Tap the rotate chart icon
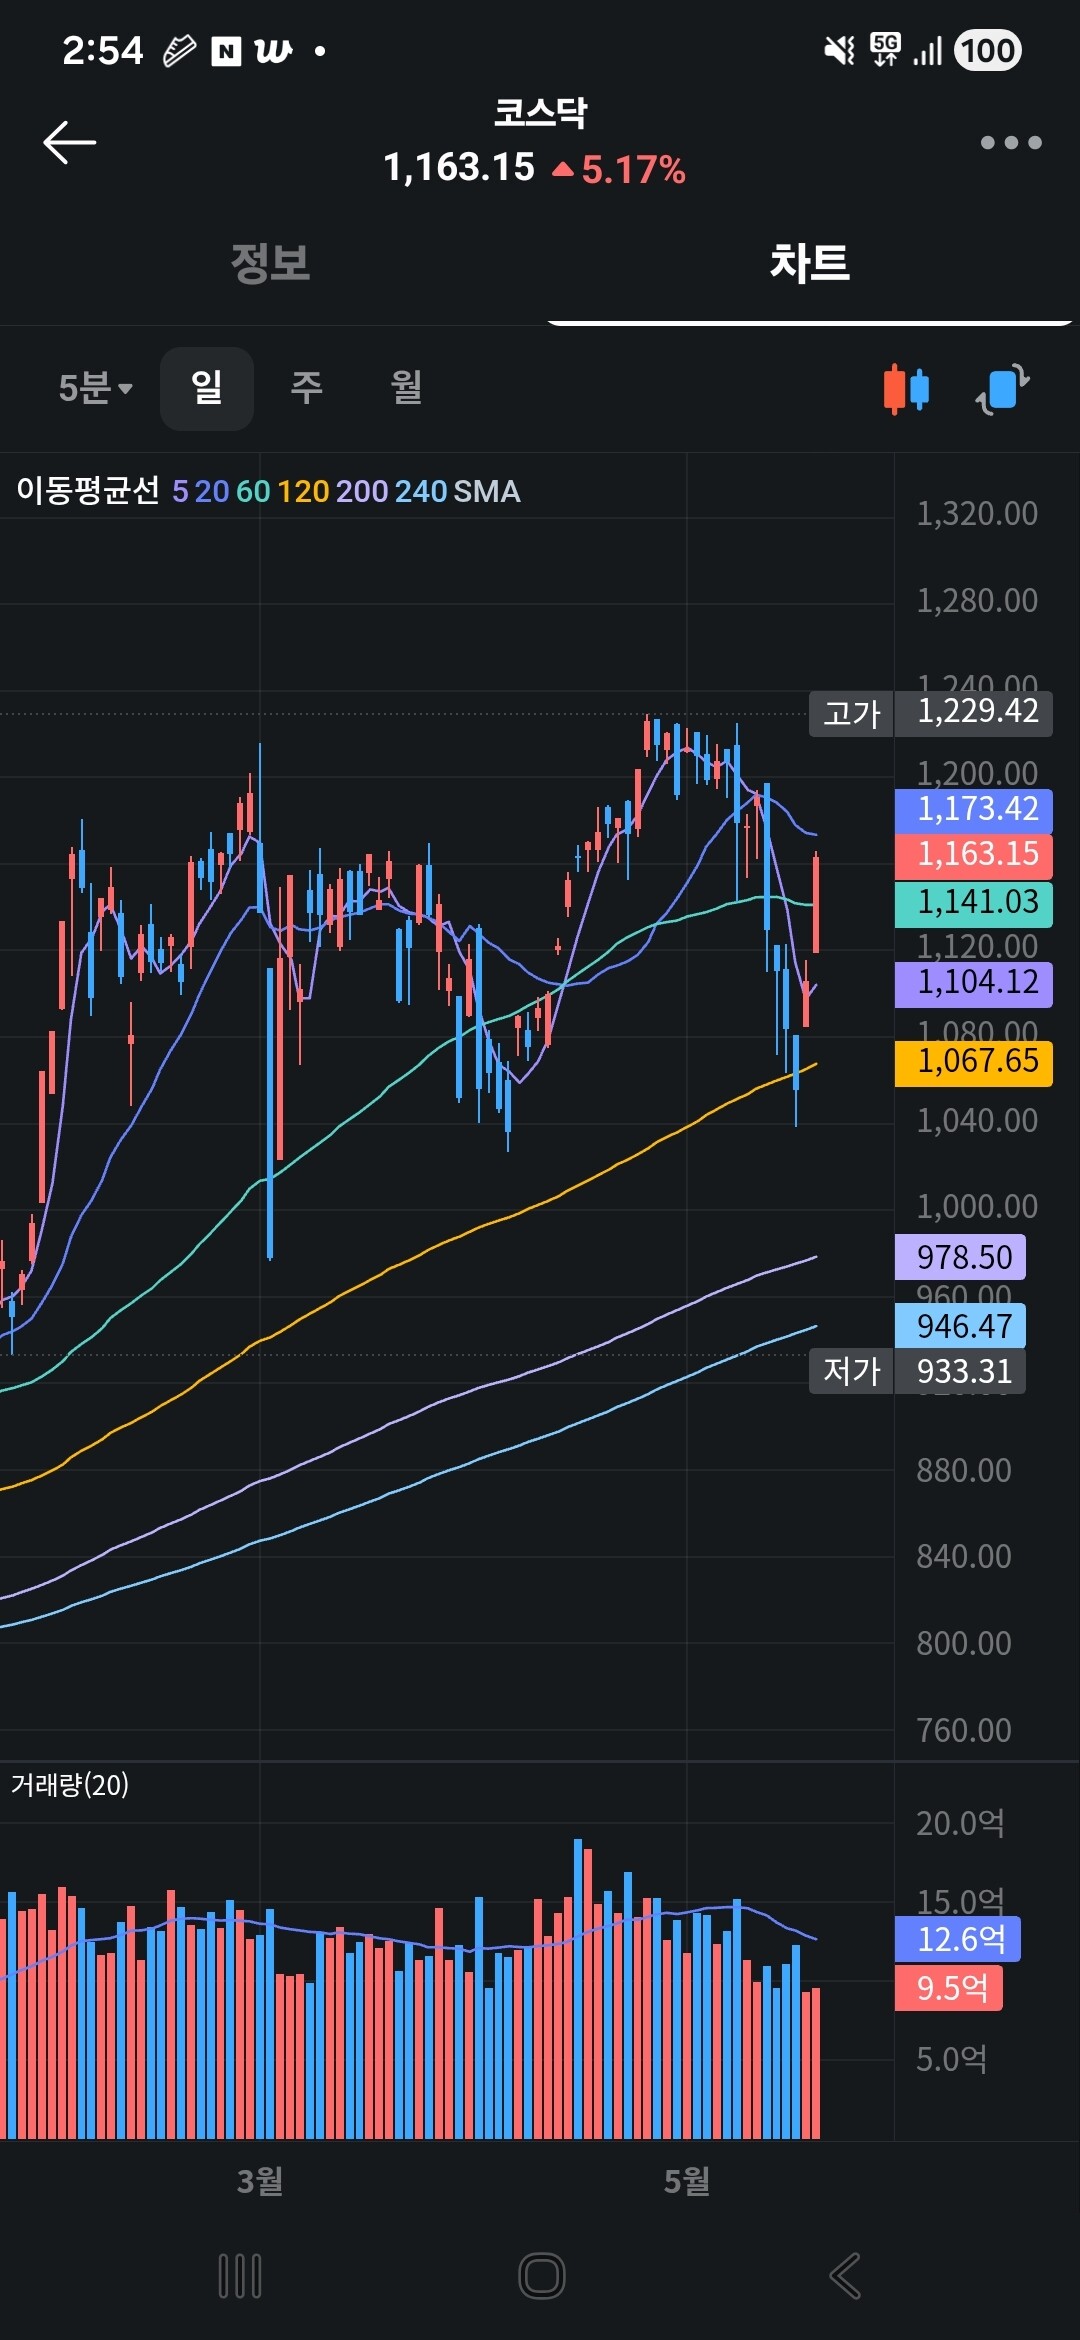The image size is (1080, 2340). (1003, 389)
